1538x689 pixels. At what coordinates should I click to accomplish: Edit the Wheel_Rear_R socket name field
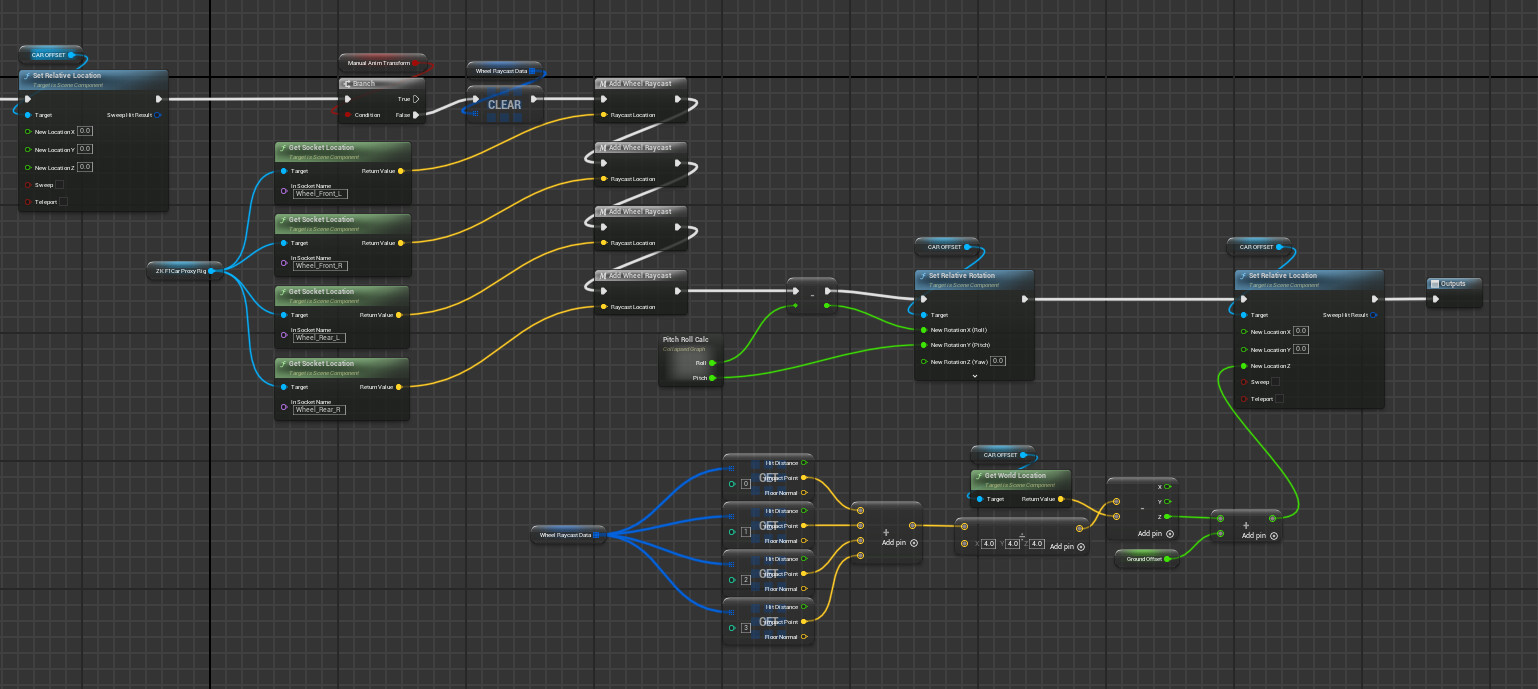coord(319,409)
